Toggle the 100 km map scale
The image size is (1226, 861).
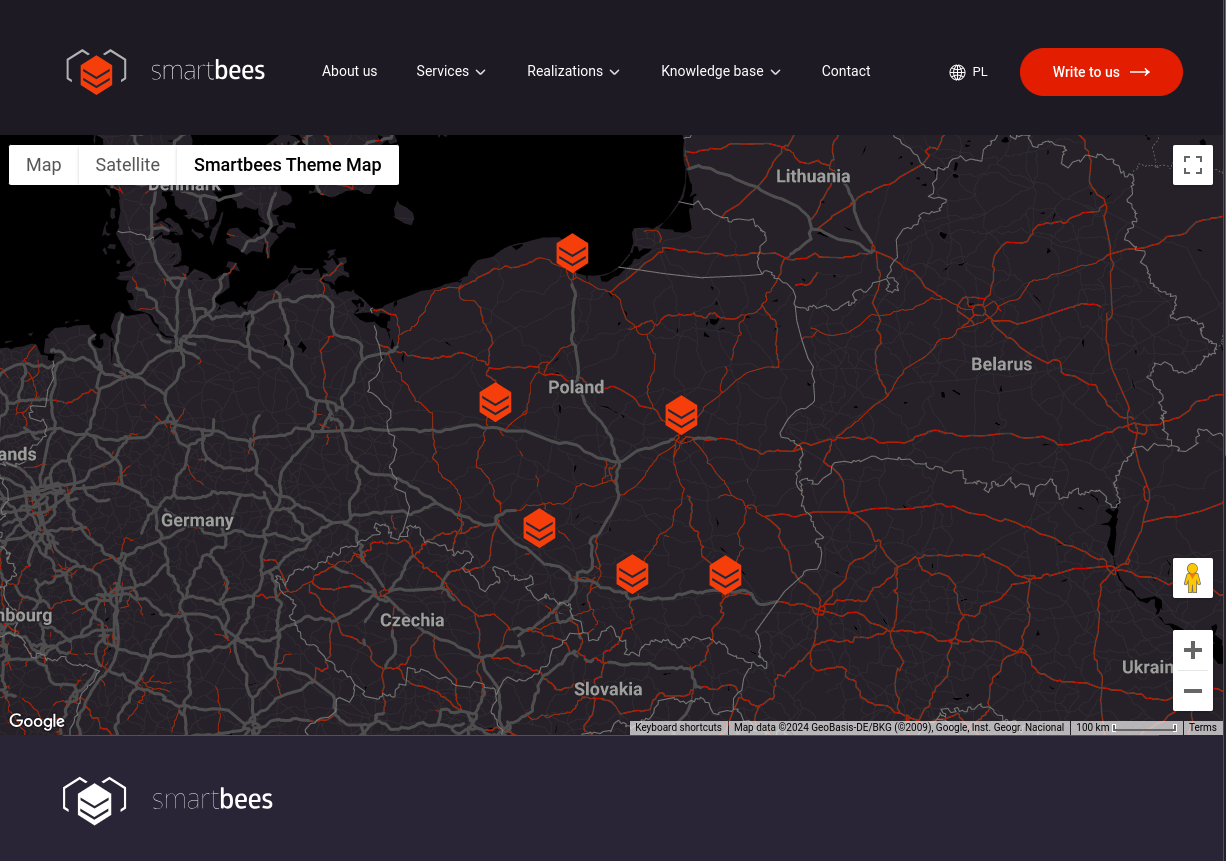[x=1126, y=728]
